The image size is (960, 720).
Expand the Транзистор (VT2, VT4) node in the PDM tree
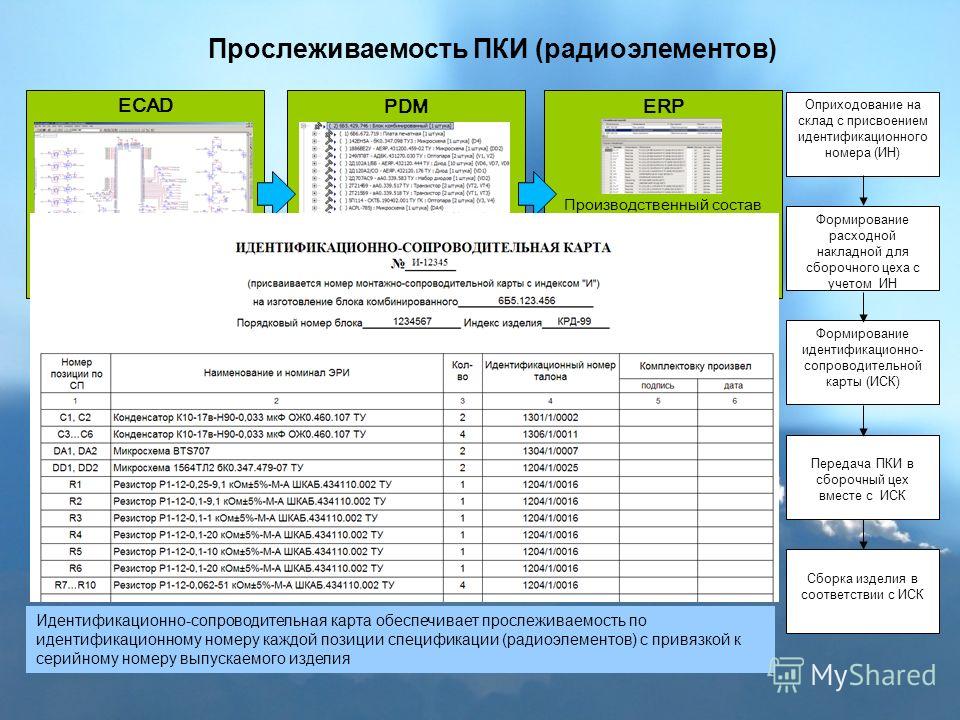(314, 186)
